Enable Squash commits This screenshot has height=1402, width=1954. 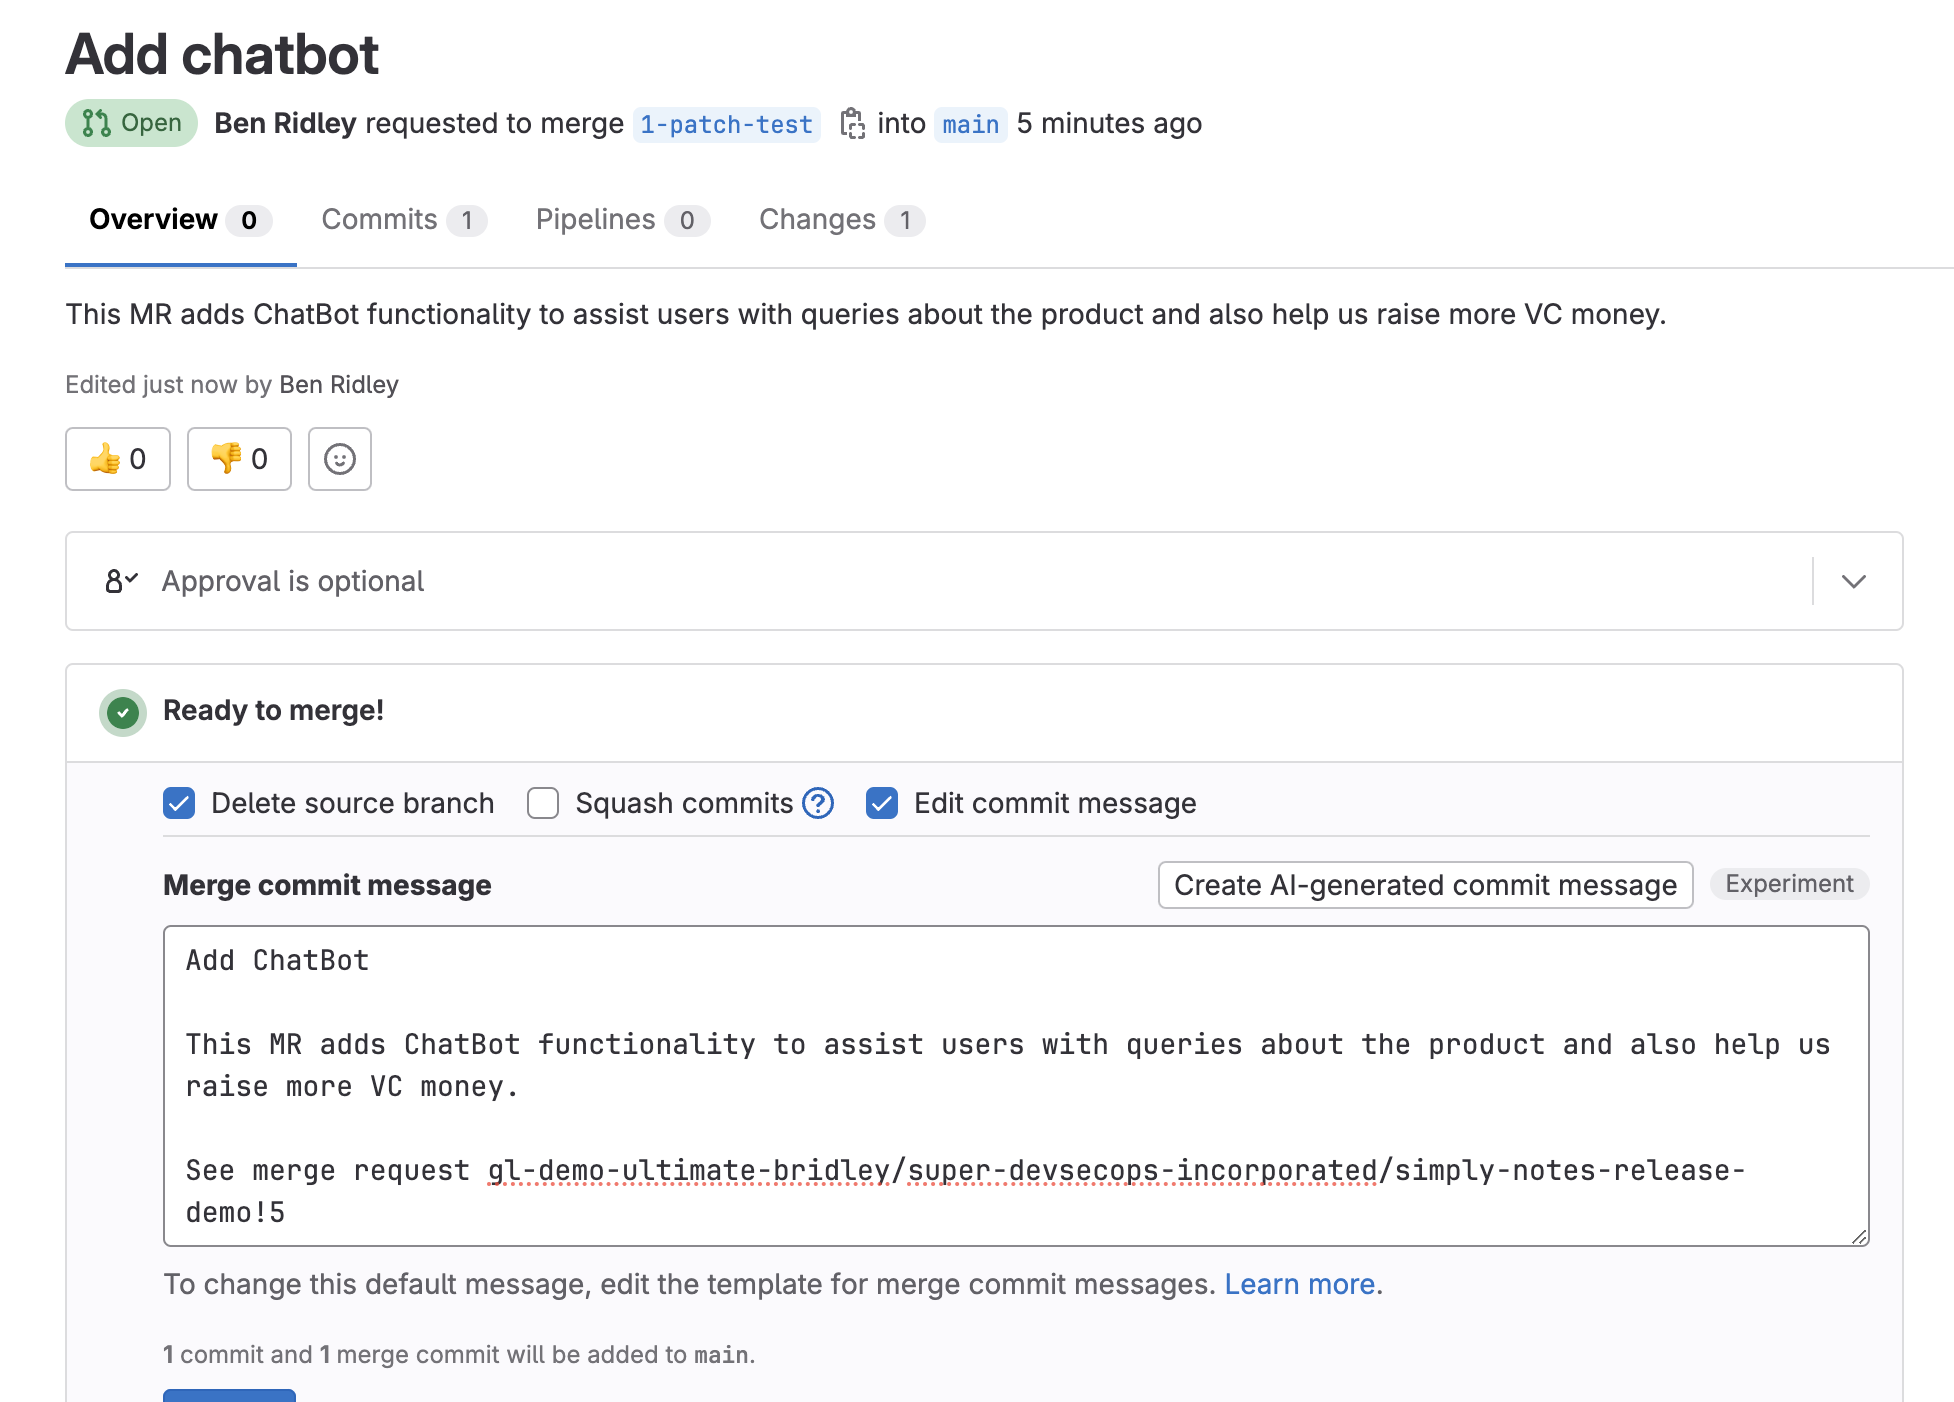[542, 803]
